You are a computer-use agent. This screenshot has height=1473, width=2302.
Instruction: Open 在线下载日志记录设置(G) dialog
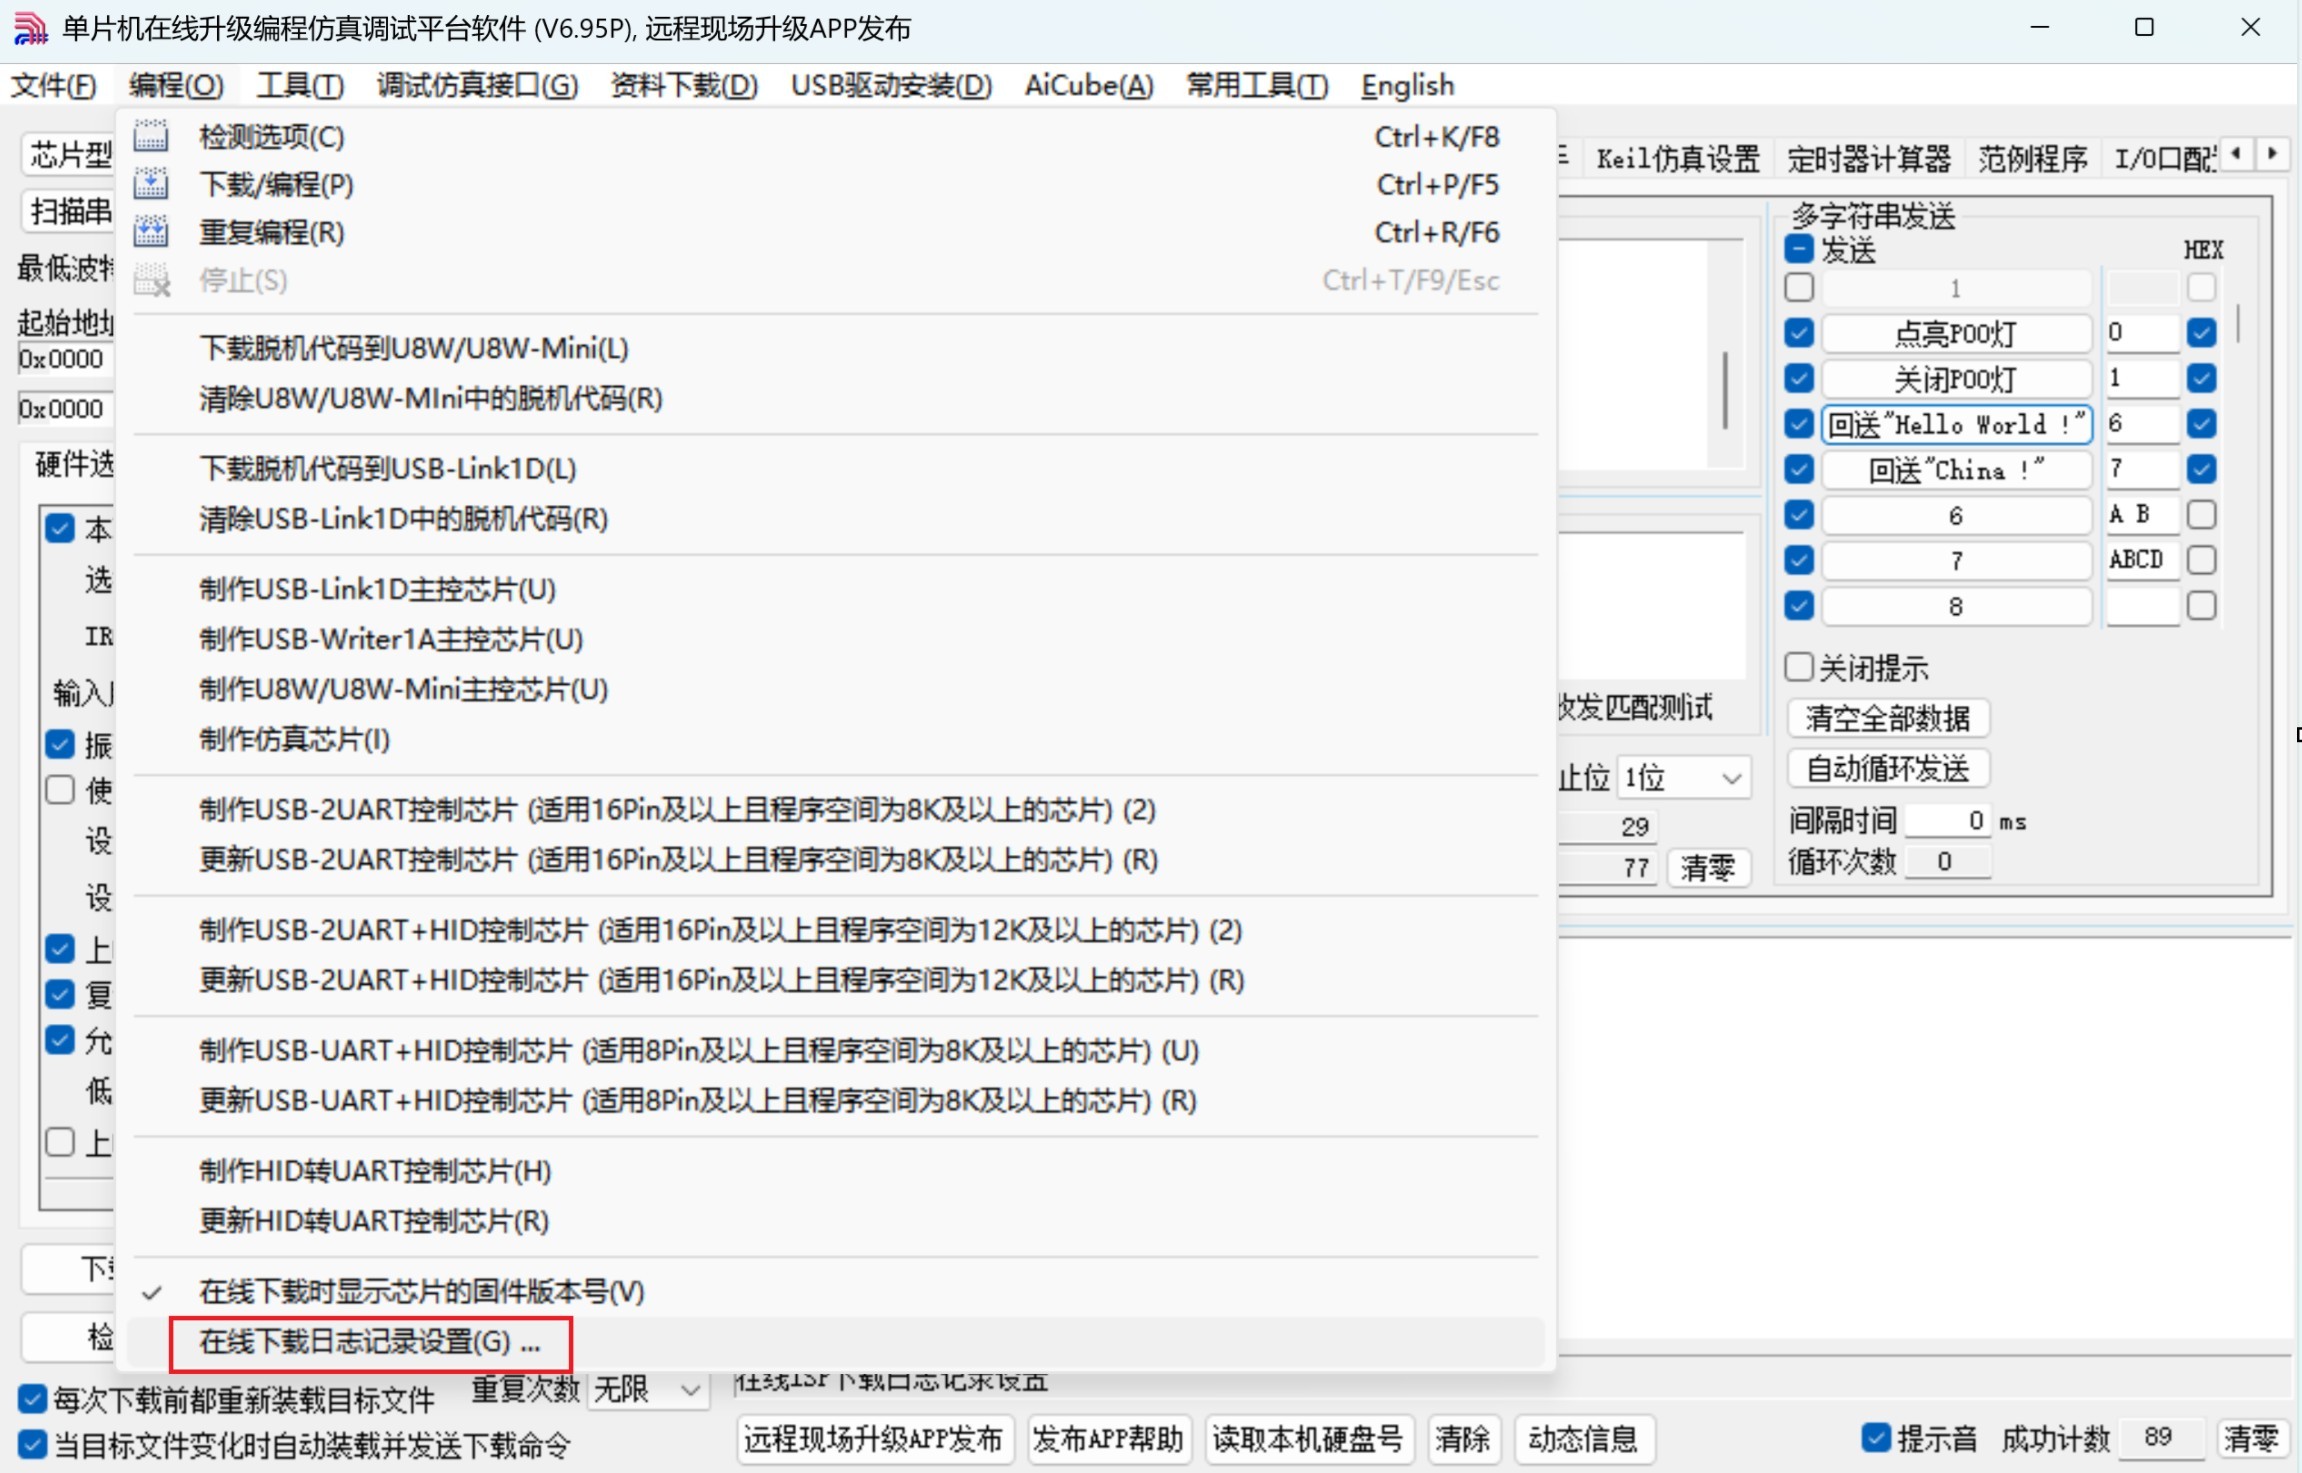point(835,1342)
